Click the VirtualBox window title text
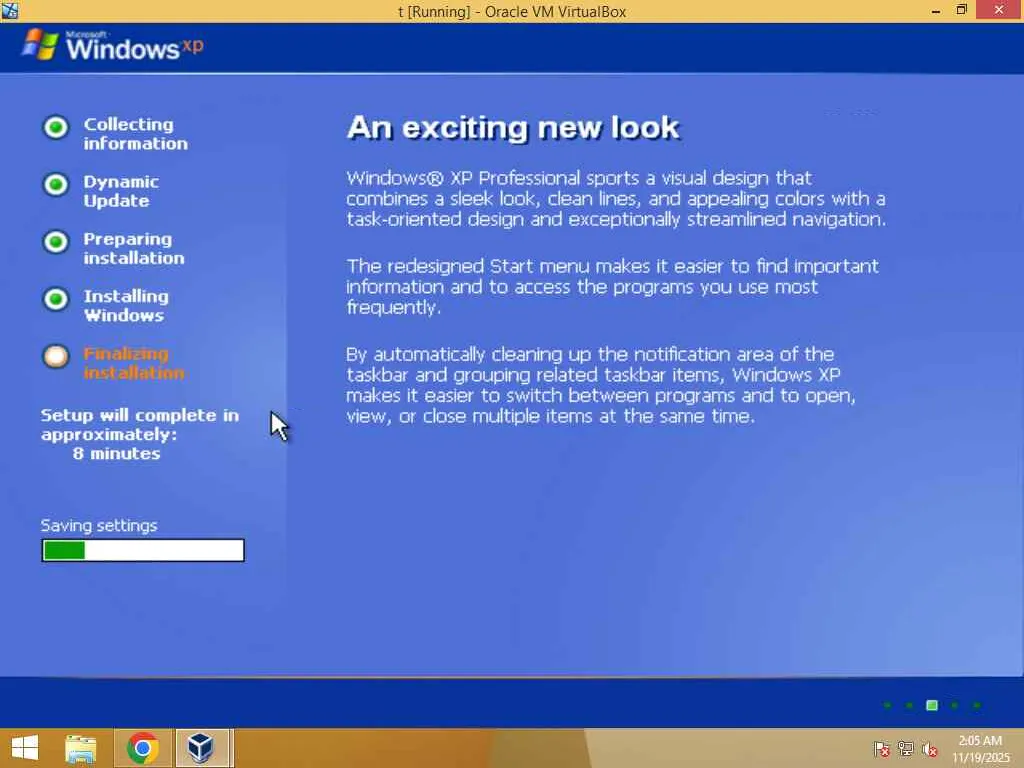Image resolution: width=1024 pixels, height=768 pixels. [x=512, y=12]
